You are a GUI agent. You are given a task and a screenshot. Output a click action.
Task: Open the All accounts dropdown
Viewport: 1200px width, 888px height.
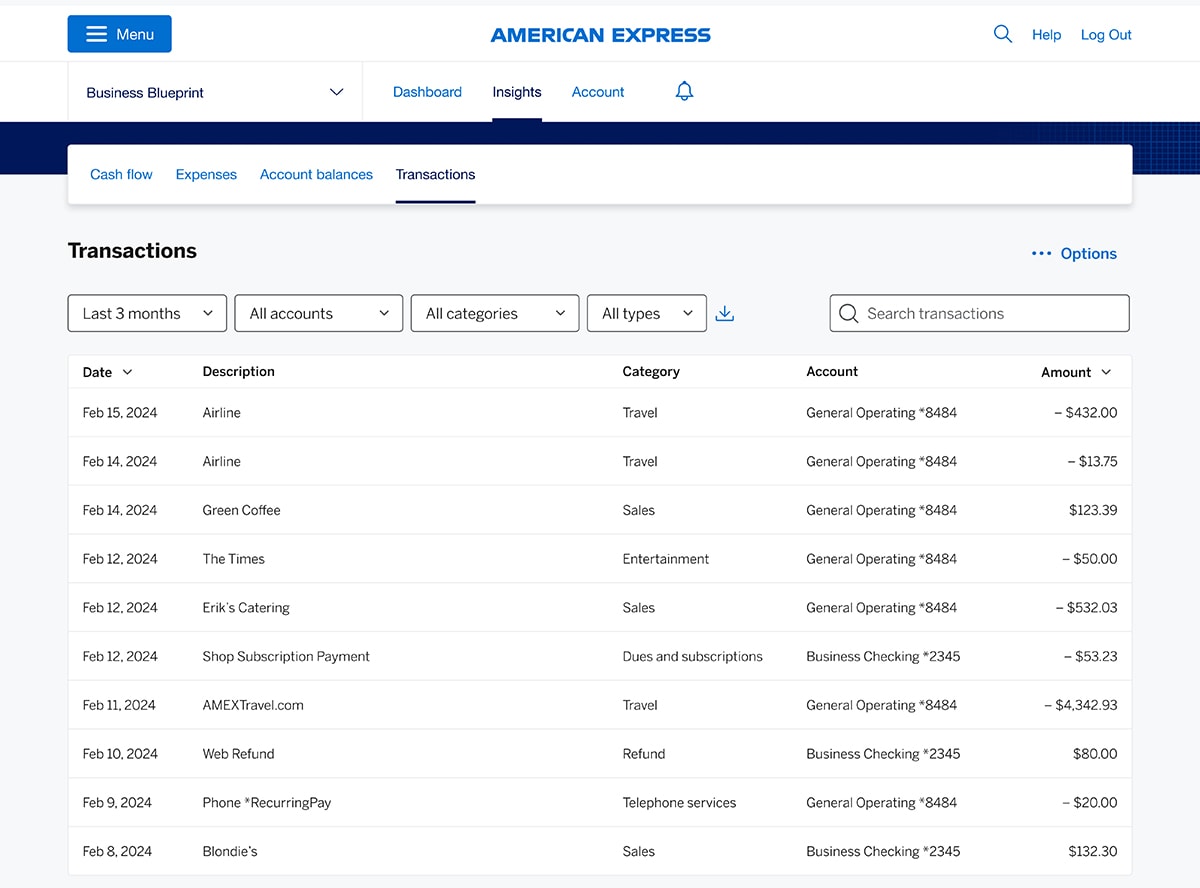(318, 313)
